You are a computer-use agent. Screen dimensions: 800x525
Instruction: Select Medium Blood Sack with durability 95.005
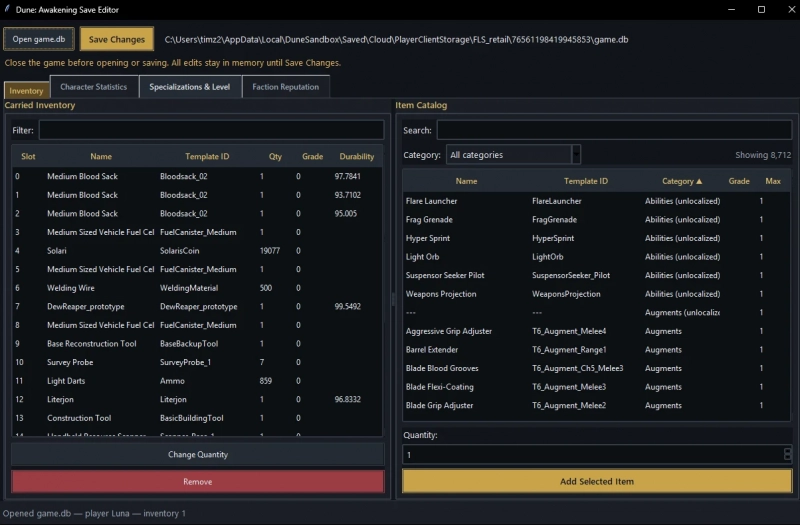197,213
